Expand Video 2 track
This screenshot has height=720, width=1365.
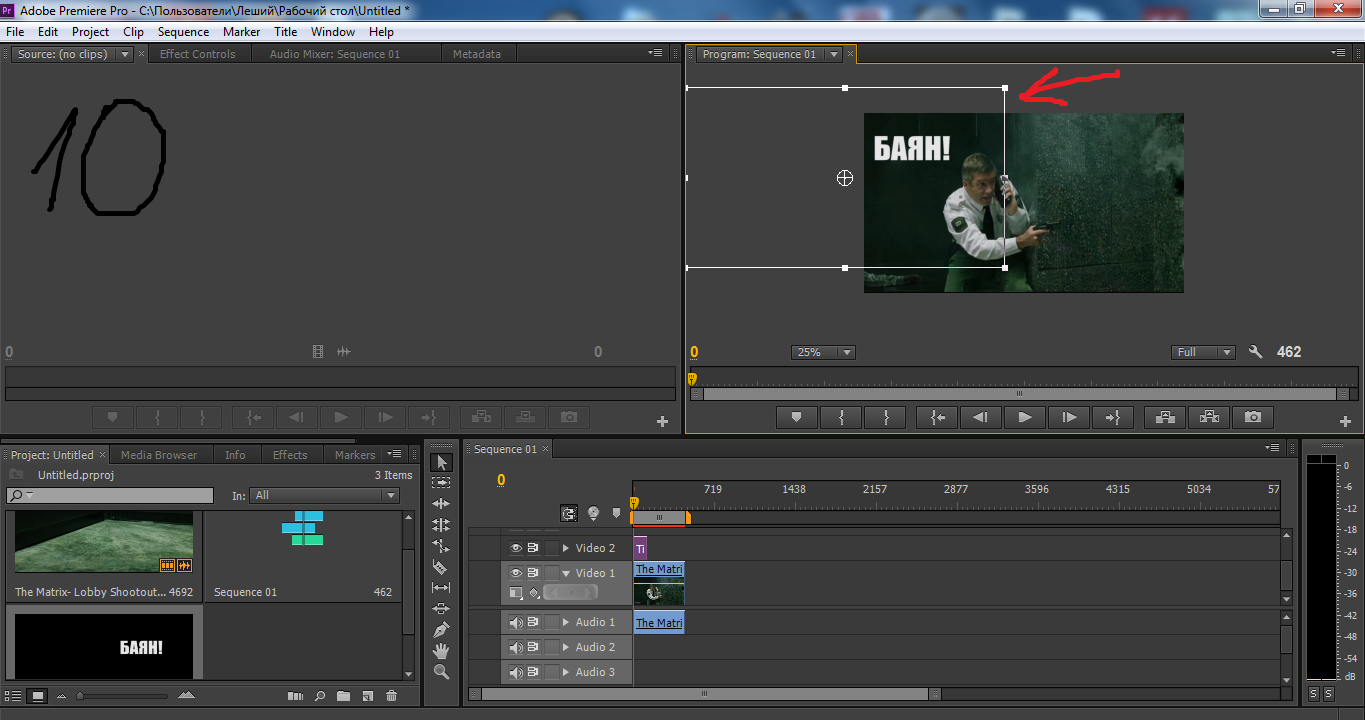[566, 548]
